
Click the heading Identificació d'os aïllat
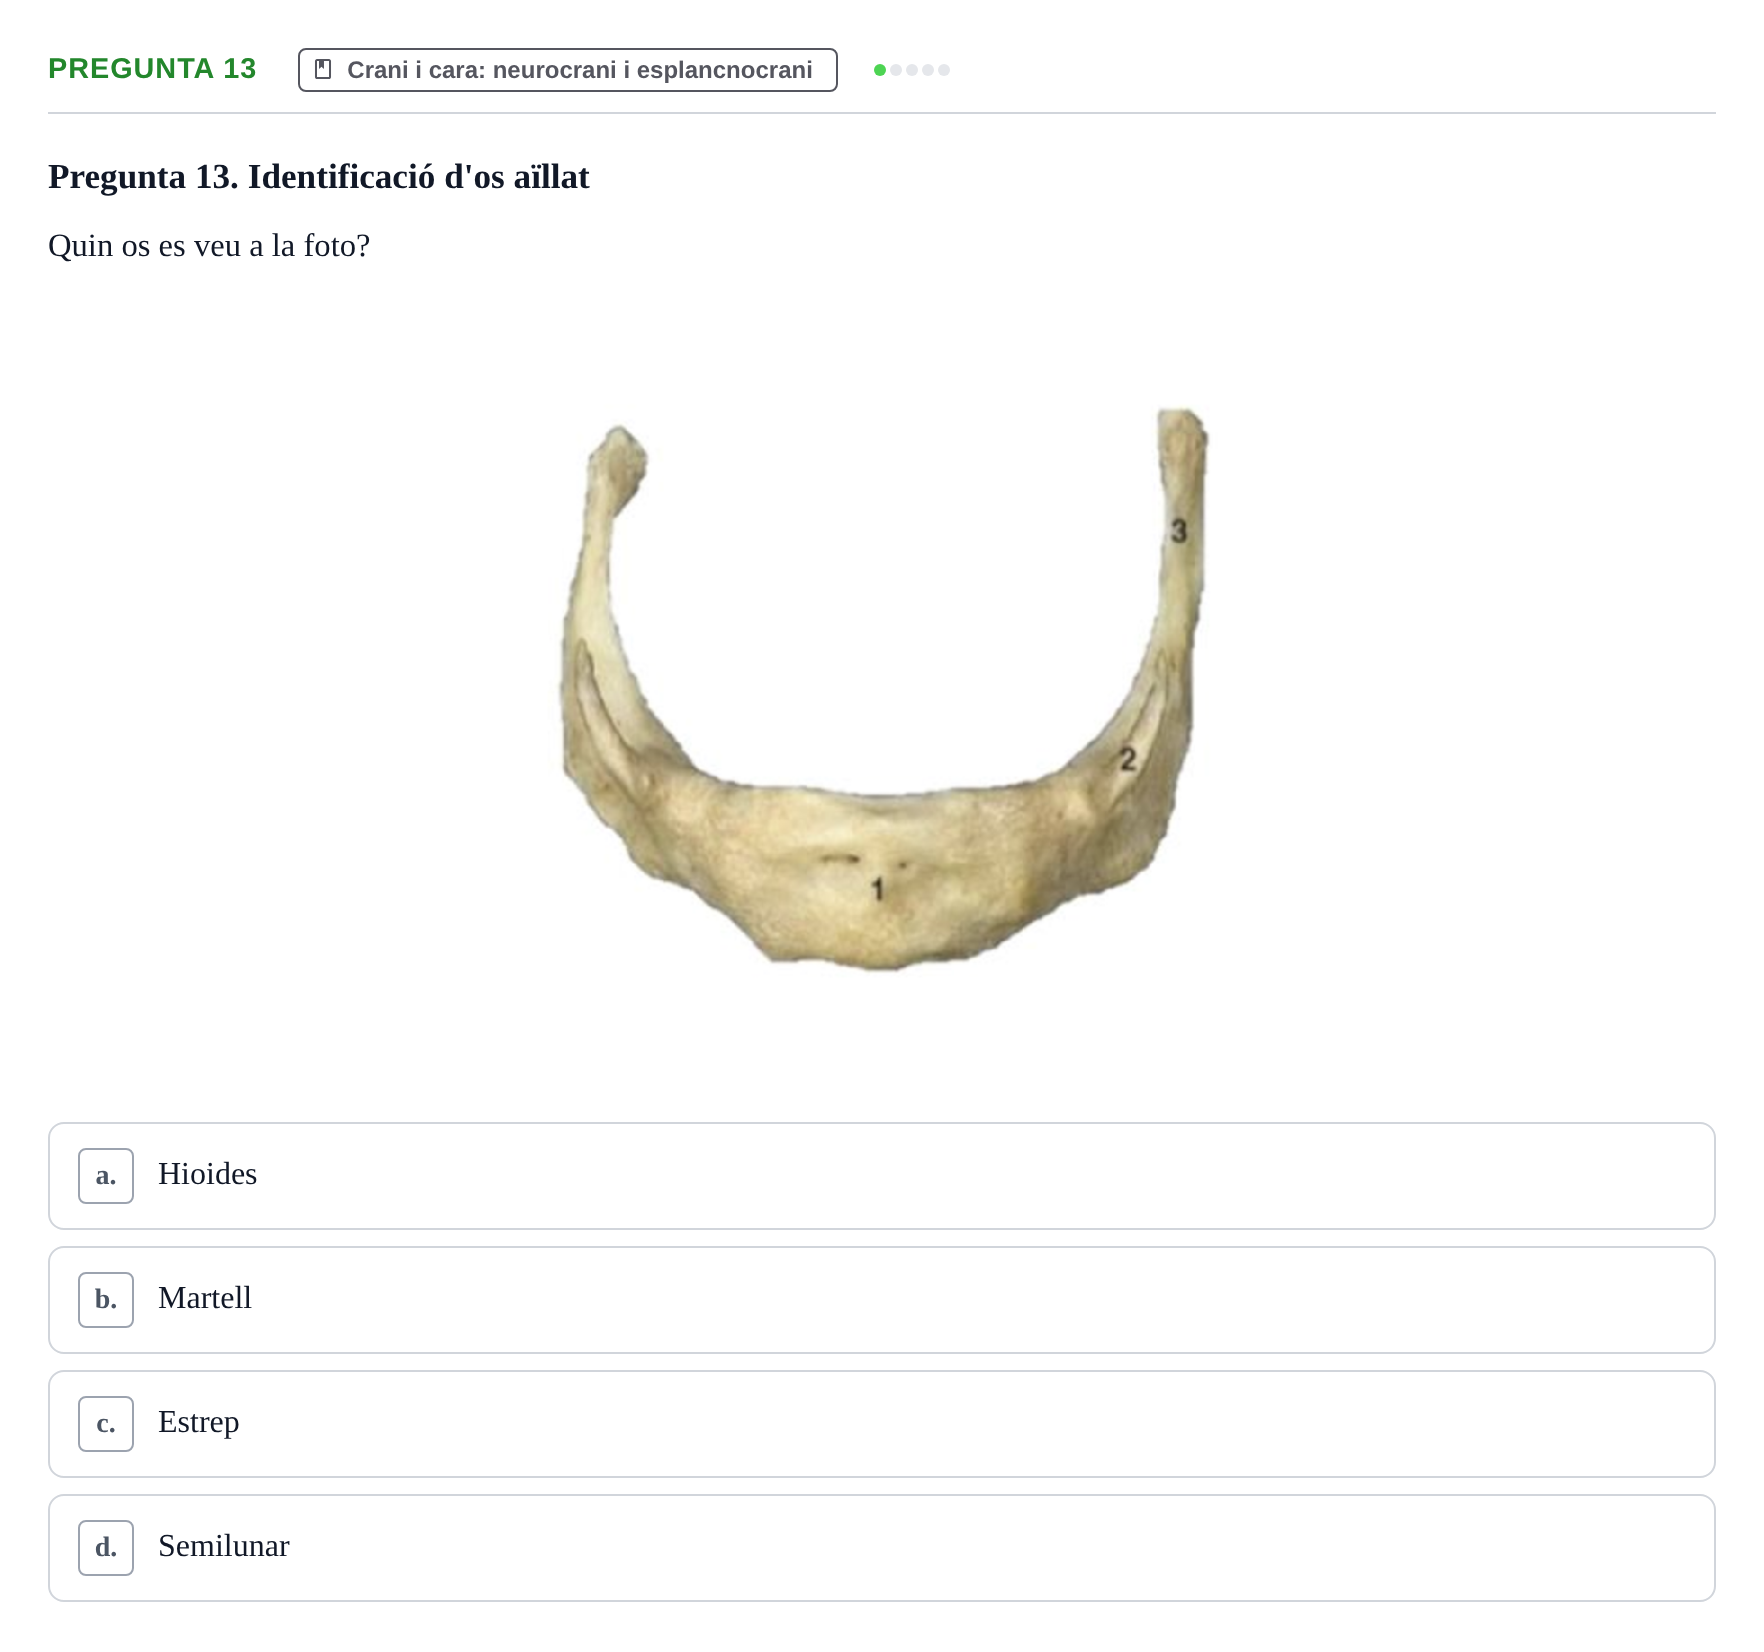(319, 177)
